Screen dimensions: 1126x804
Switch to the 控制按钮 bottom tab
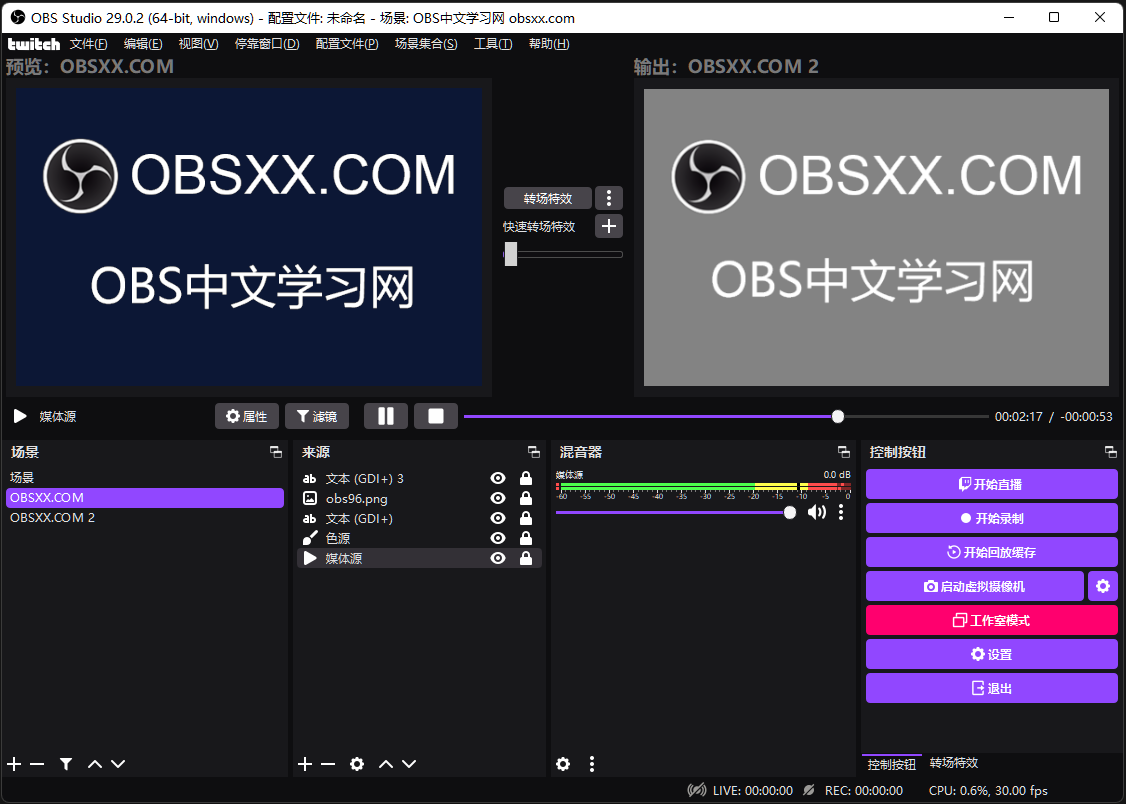[891, 764]
